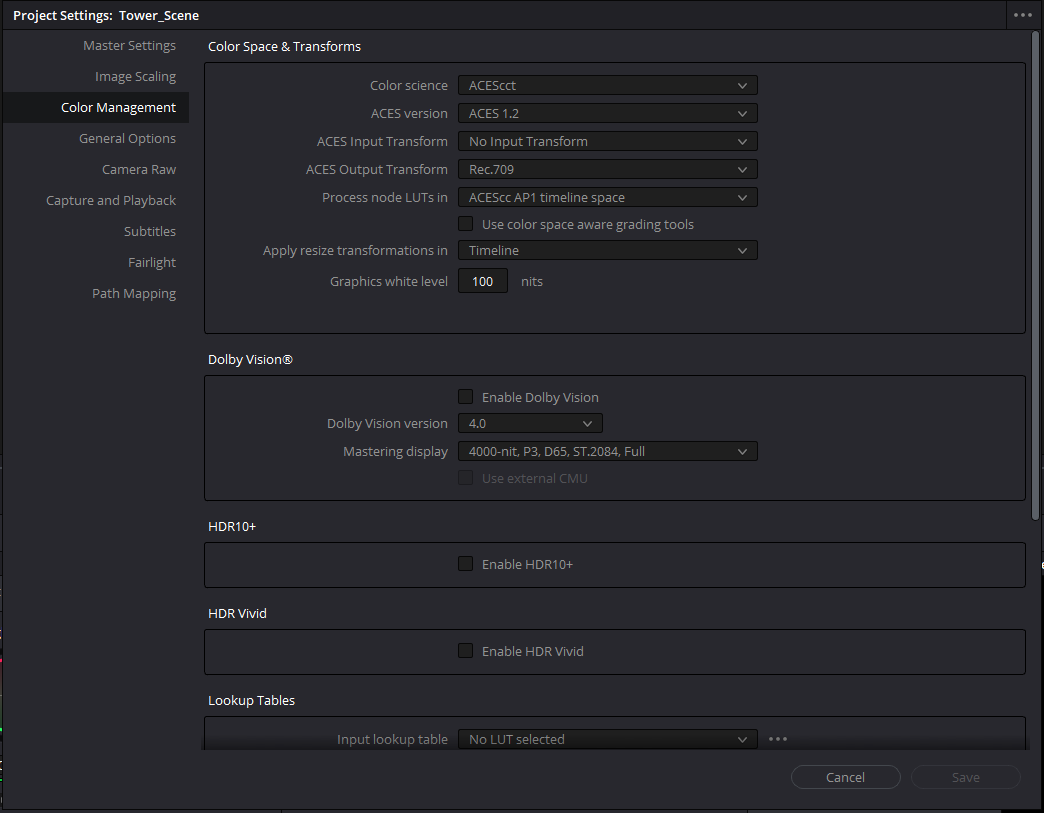Select Fairlight in the settings sidebar
This screenshot has height=813, width=1044.
coord(151,263)
